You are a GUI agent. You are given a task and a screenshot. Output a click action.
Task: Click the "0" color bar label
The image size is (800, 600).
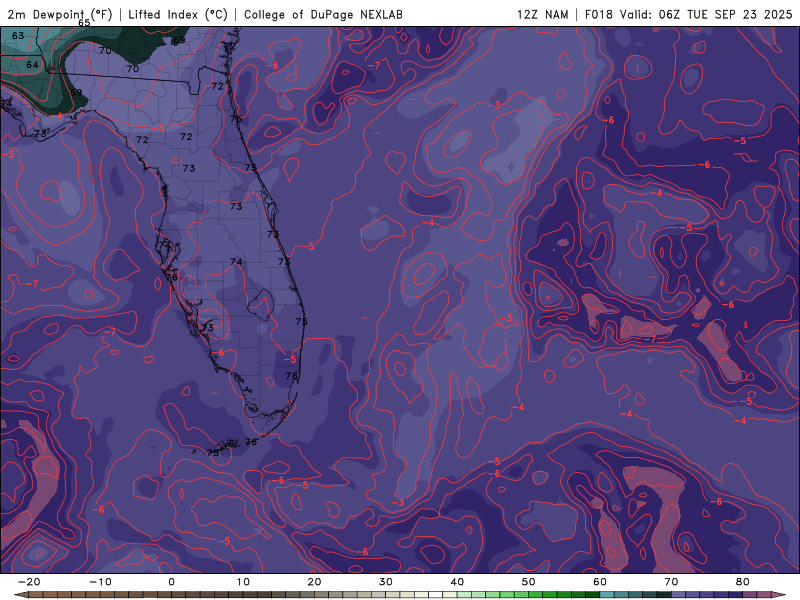pyautogui.click(x=171, y=582)
